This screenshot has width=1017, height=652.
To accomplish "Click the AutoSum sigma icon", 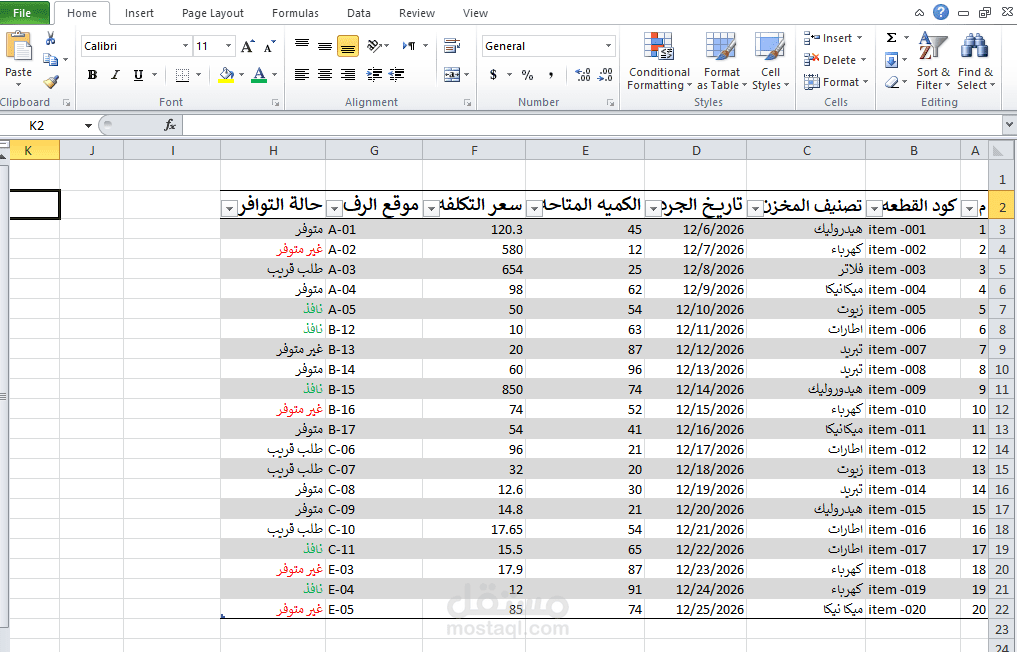I will [x=892, y=38].
